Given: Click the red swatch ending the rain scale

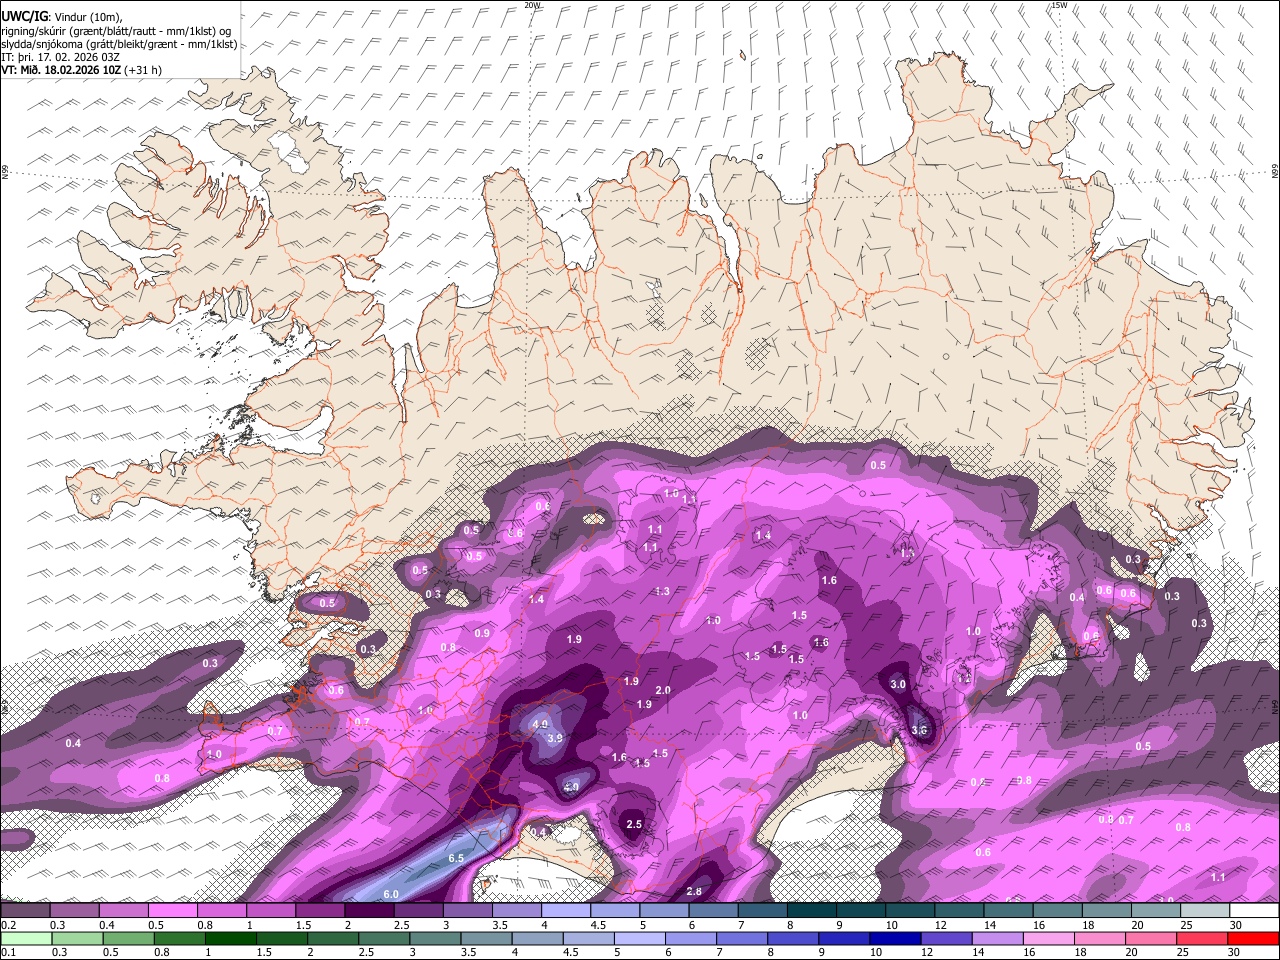Looking at the screenshot, I should [x=1253, y=939].
